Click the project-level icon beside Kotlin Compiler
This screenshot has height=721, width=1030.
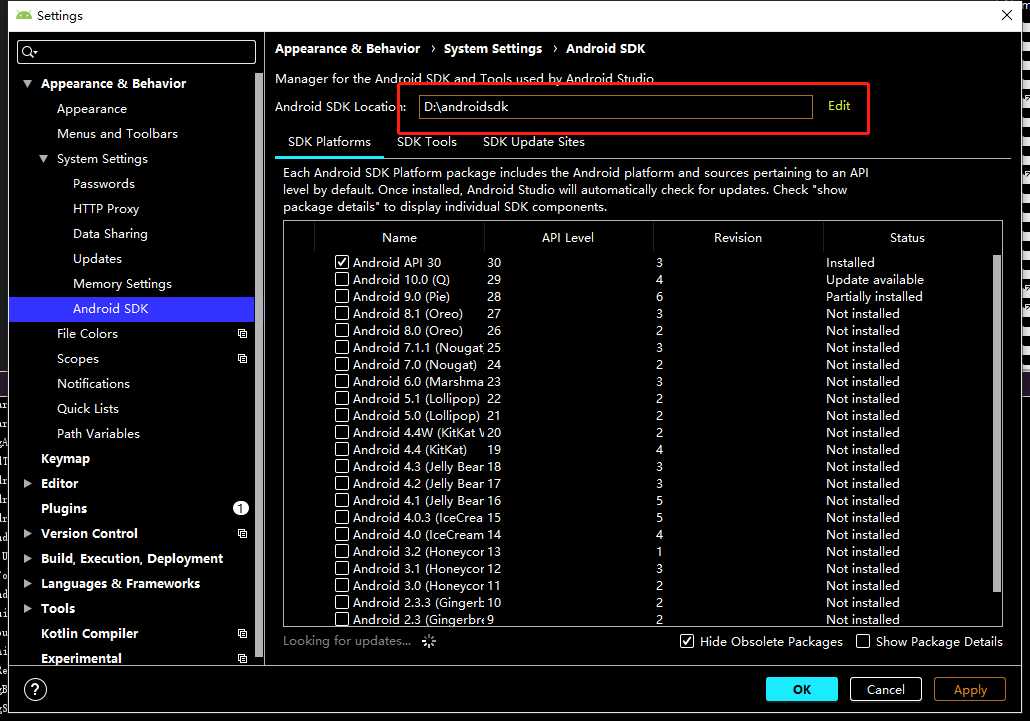[242, 634]
